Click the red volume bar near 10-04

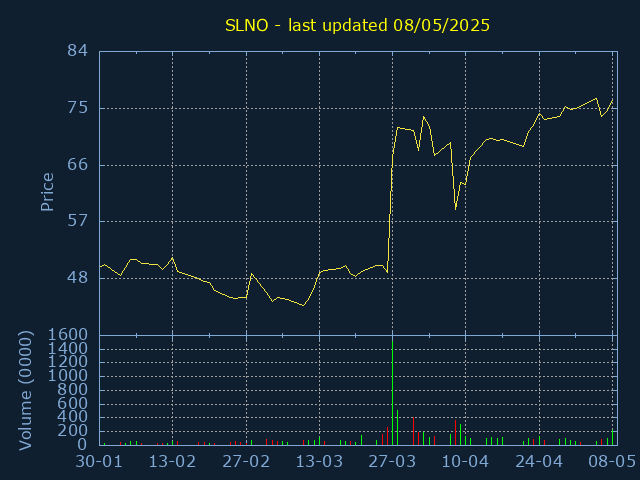[x=456, y=433]
